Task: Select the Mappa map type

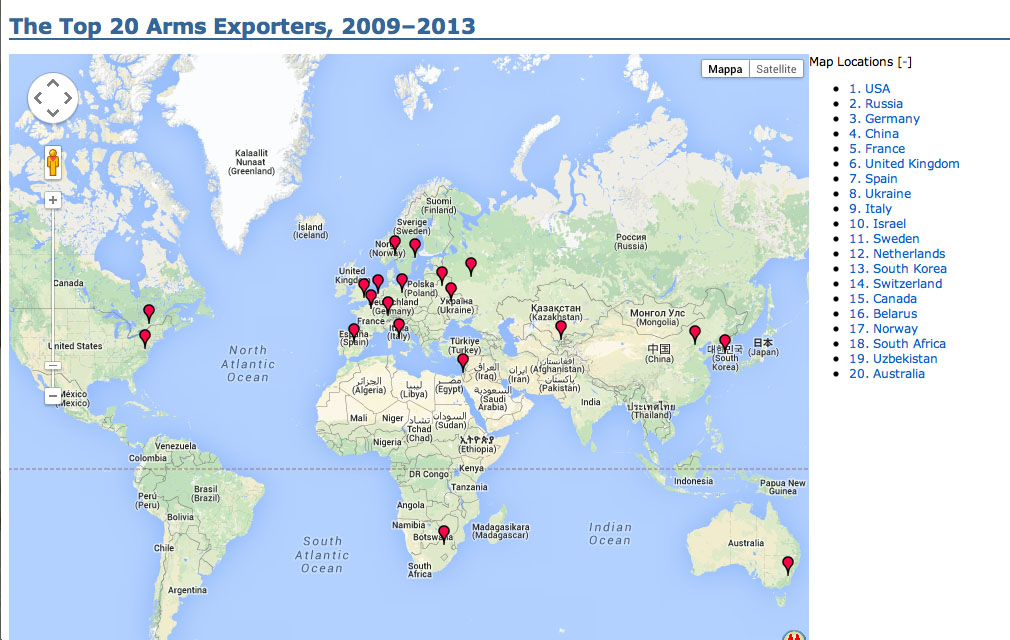Action: coord(725,69)
